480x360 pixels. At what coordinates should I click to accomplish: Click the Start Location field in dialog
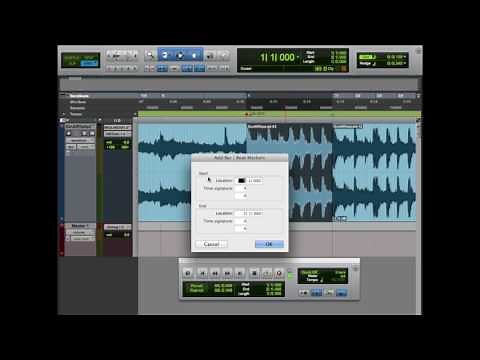pos(249,181)
